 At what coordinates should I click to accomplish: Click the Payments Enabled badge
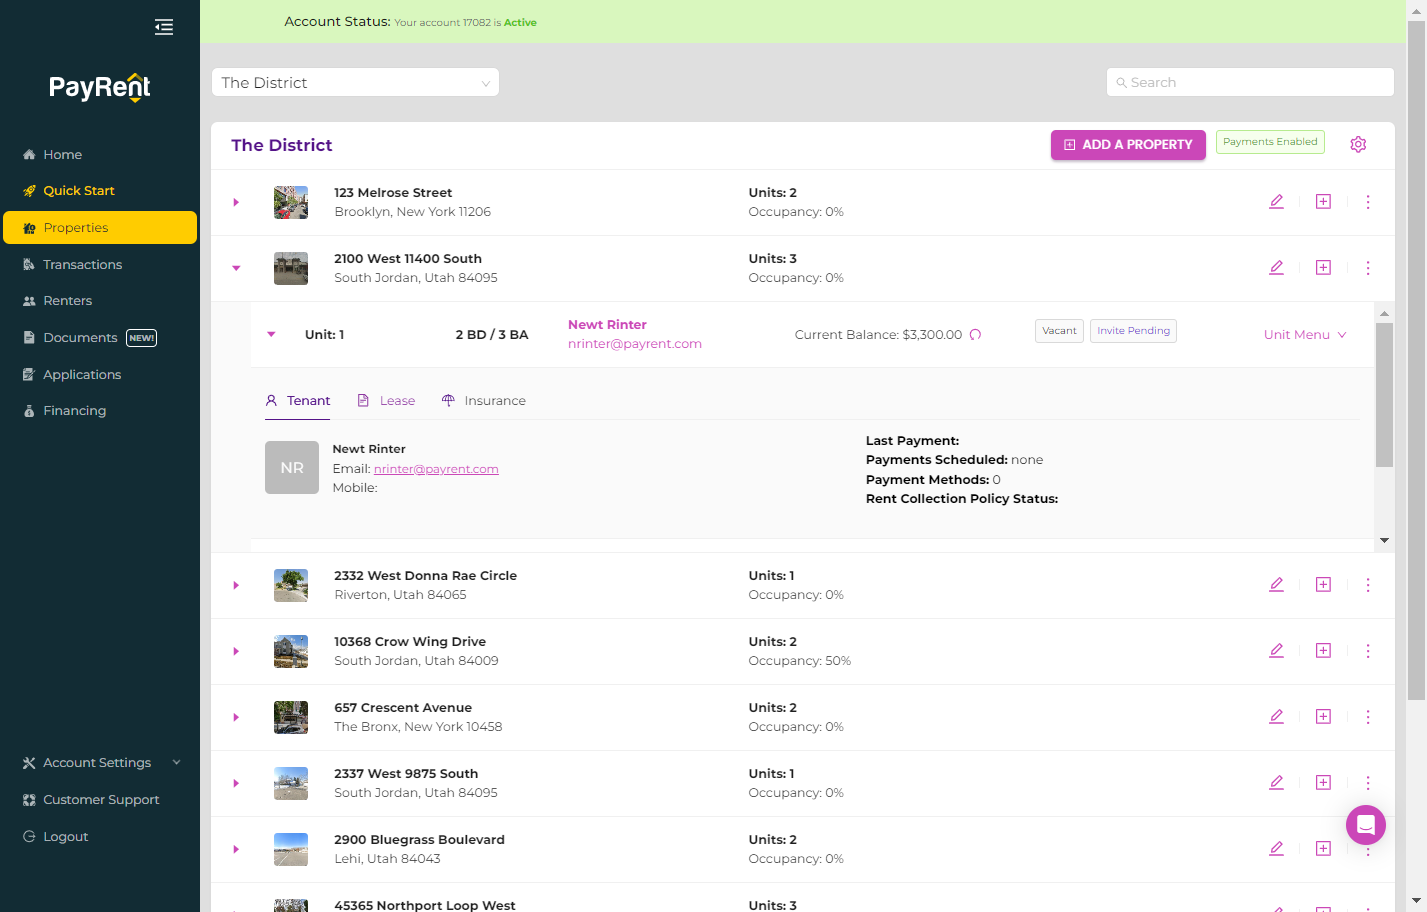1270,142
